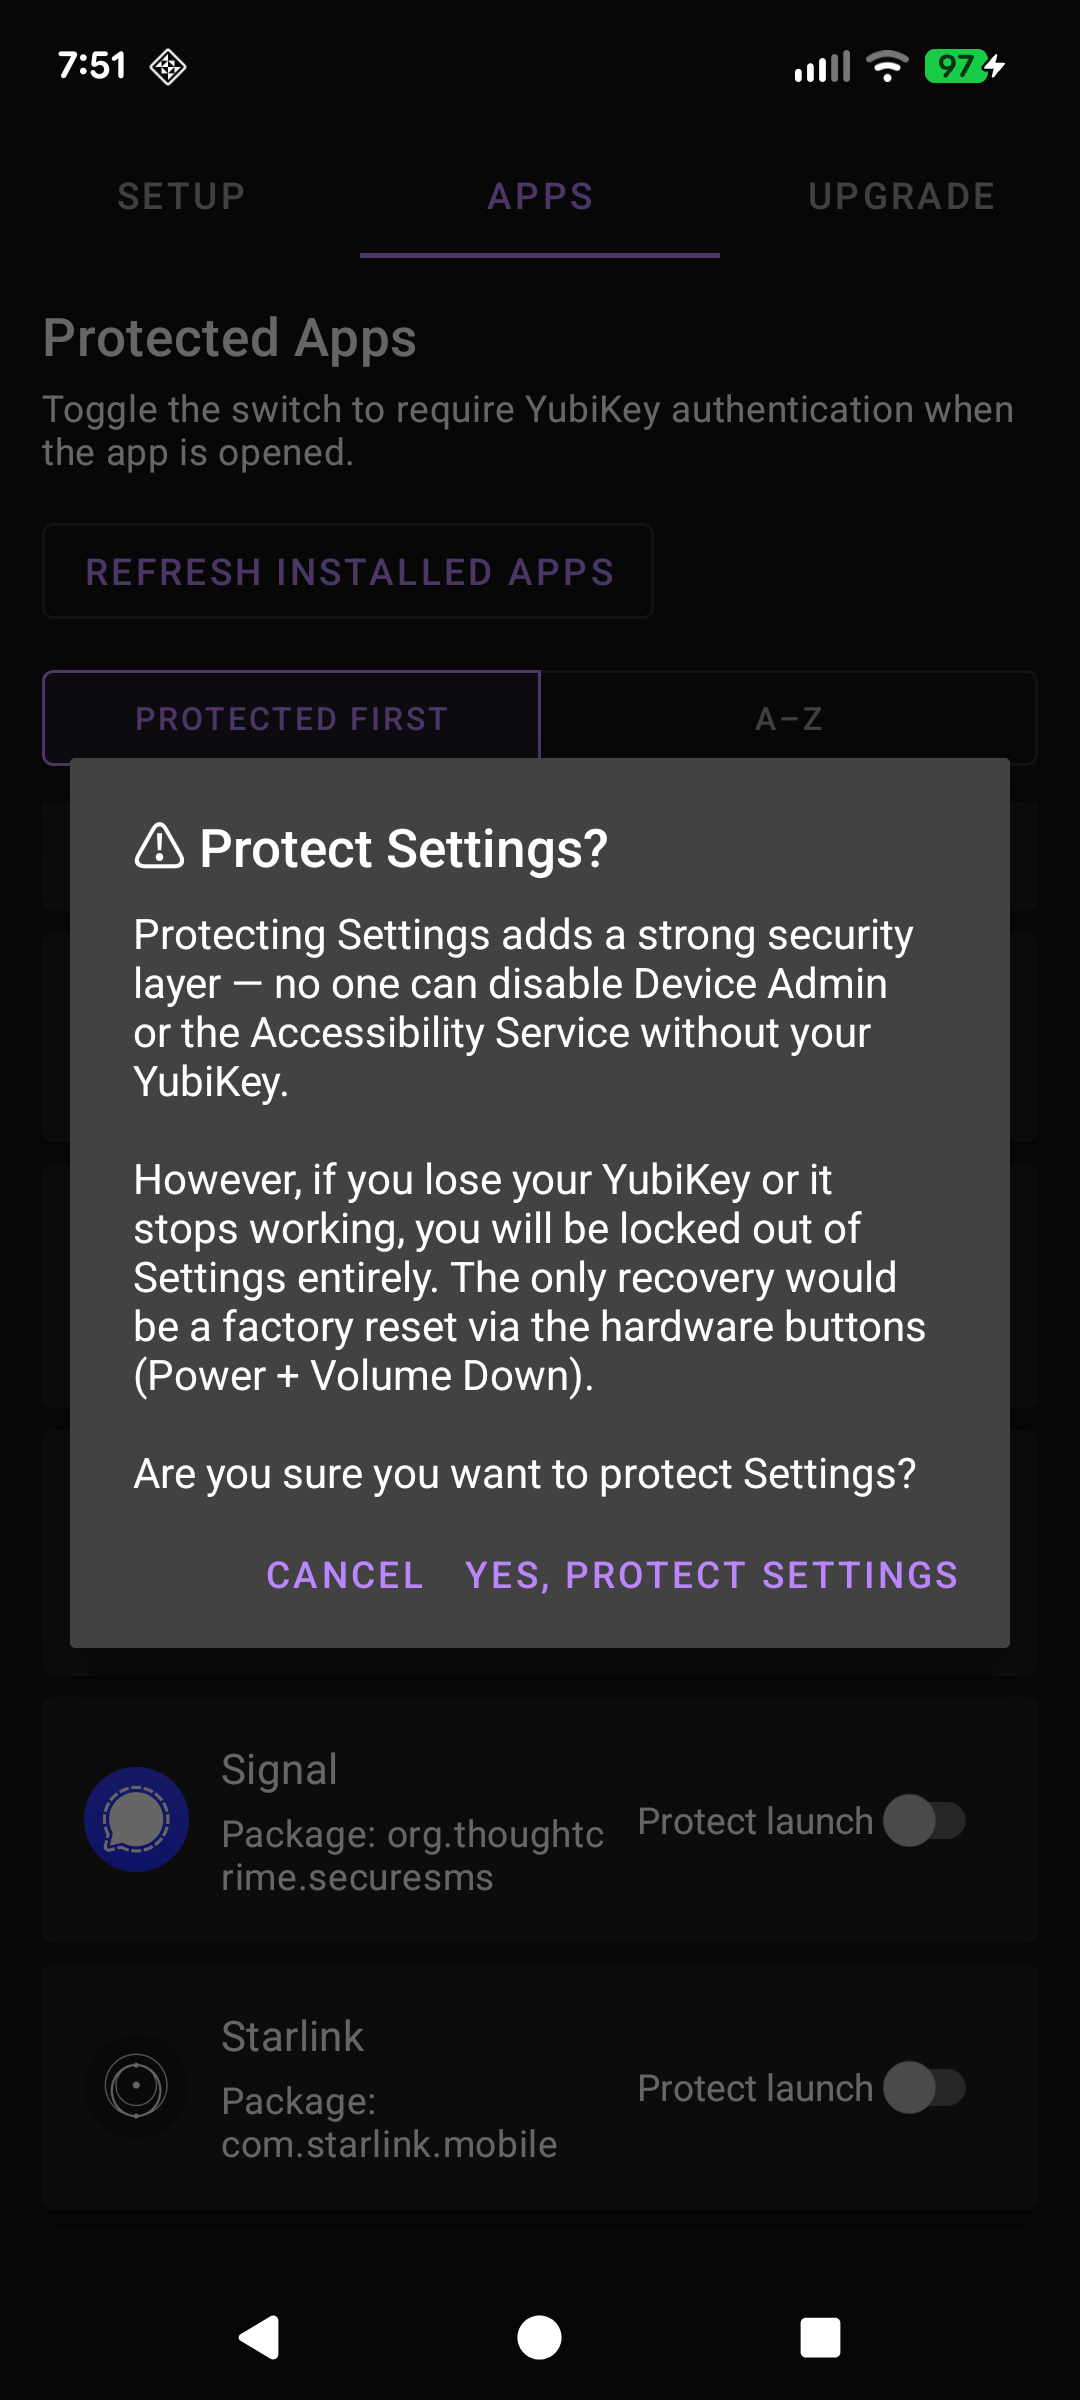Tap the Wi-Fi status icon

pos(886,64)
